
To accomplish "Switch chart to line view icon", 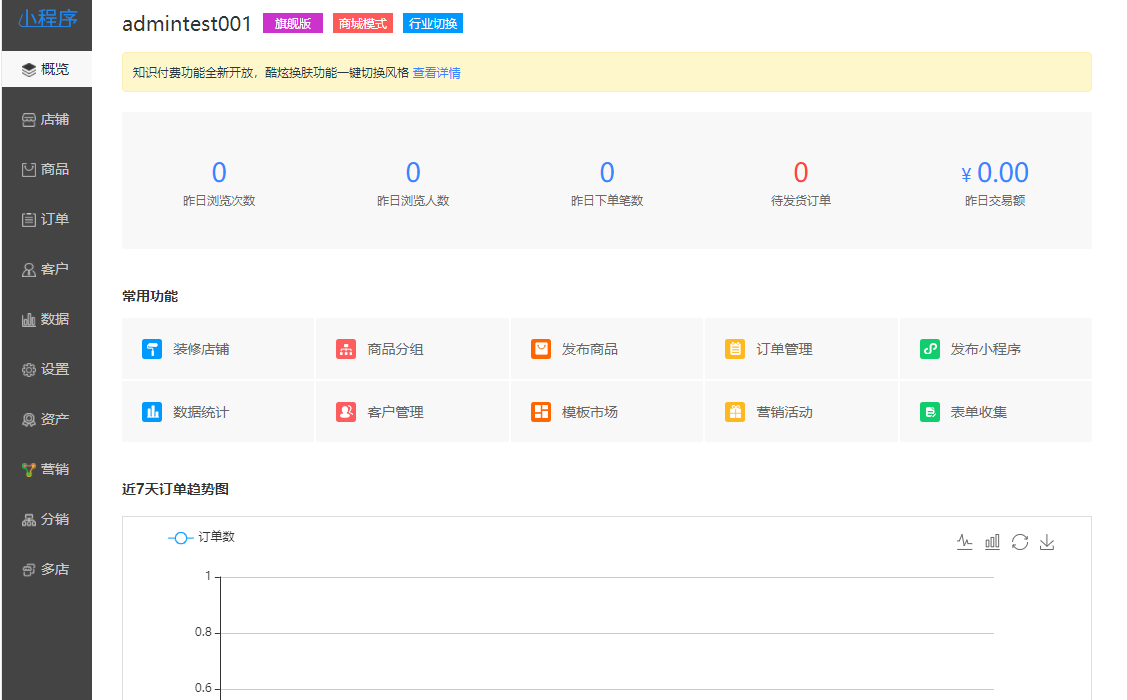I will coord(964,542).
